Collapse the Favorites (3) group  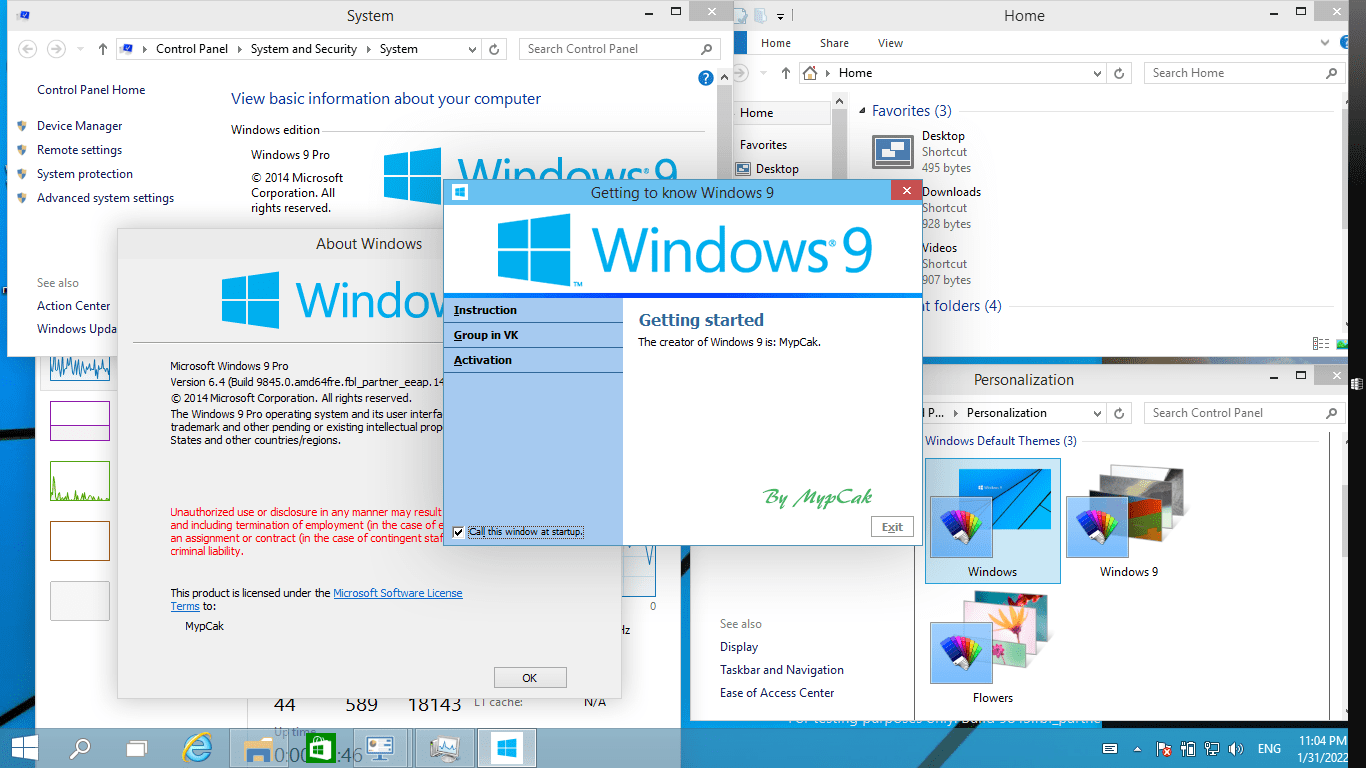pyautogui.click(x=862, y=111)
